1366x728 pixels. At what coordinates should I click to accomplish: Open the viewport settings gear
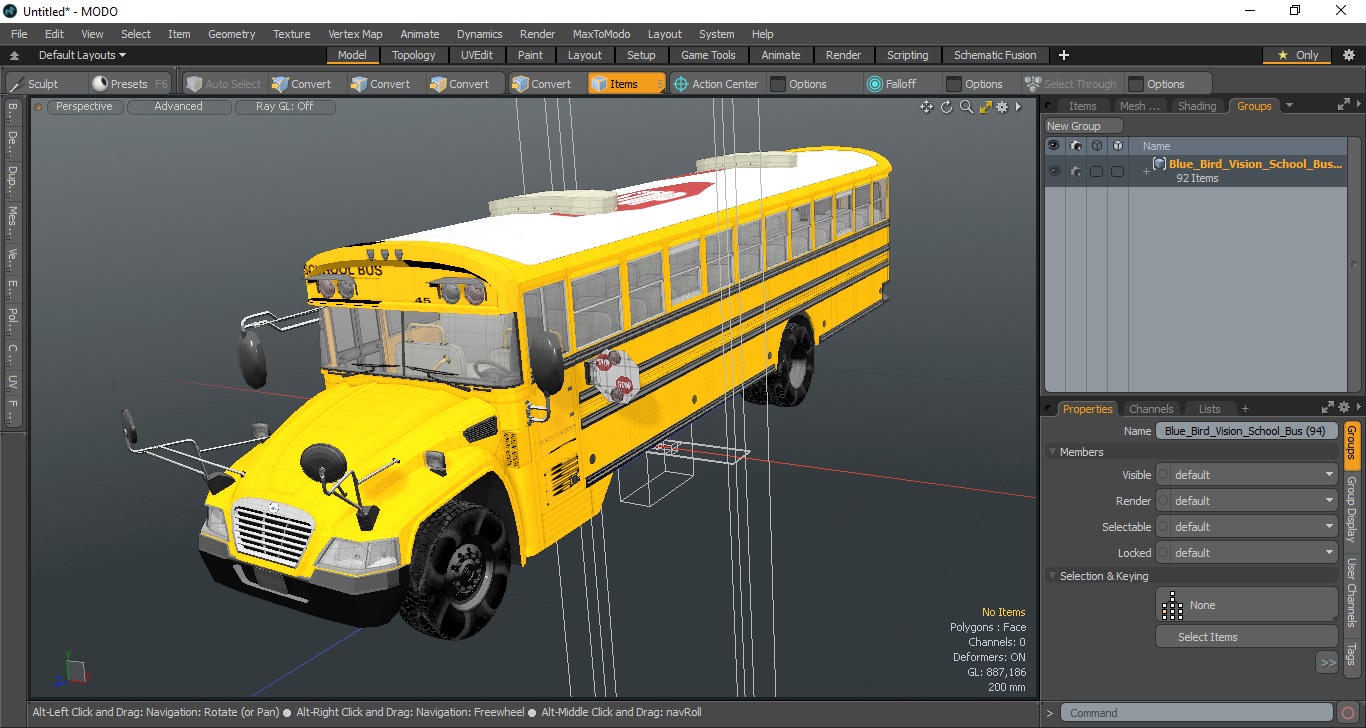1002,107
